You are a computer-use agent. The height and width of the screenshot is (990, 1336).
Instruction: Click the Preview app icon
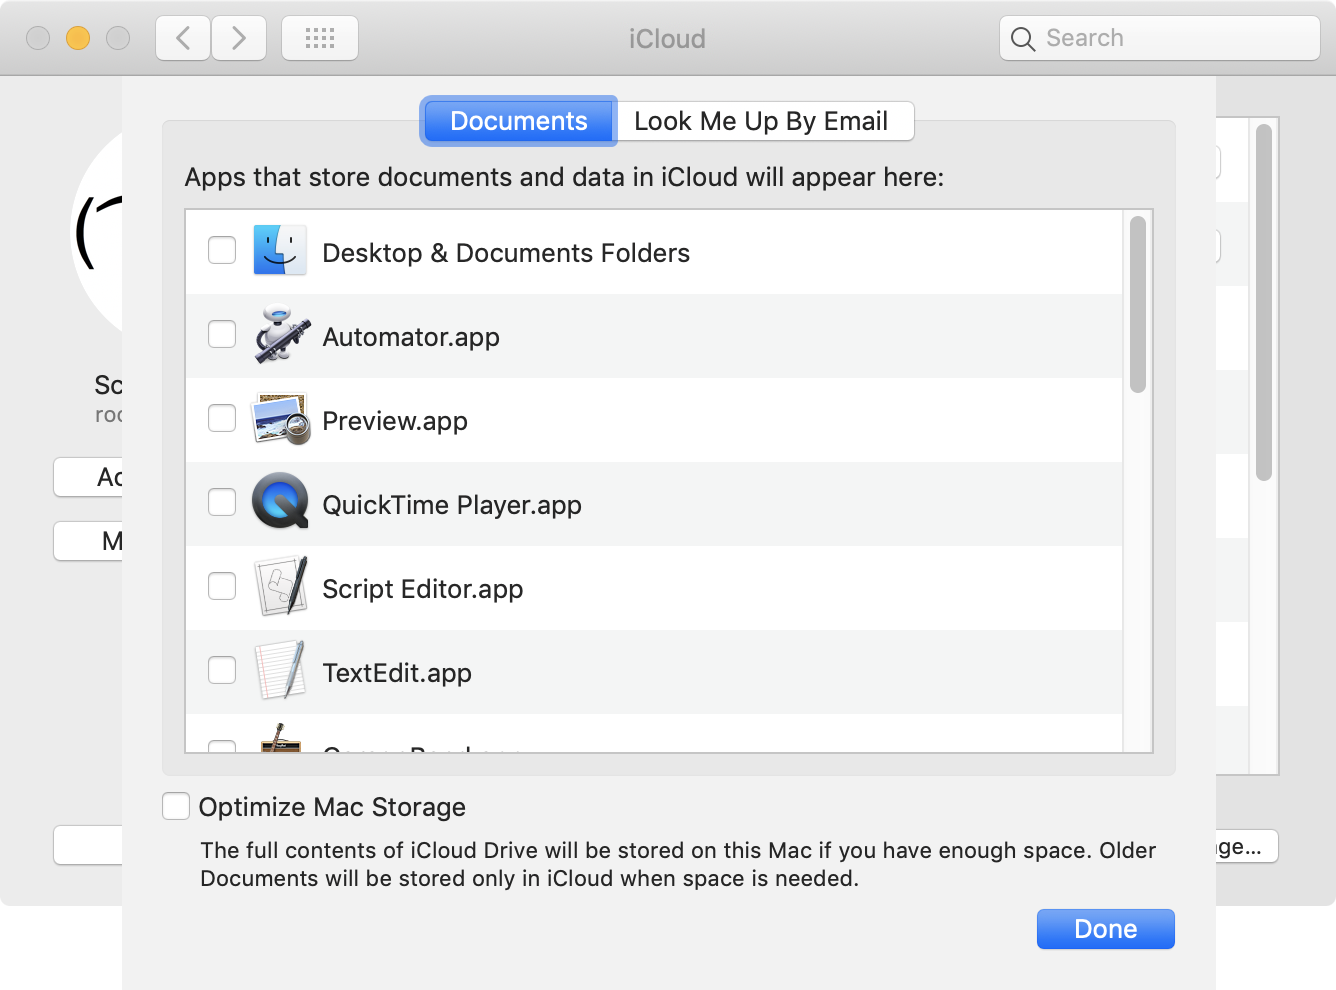(280, 418)
